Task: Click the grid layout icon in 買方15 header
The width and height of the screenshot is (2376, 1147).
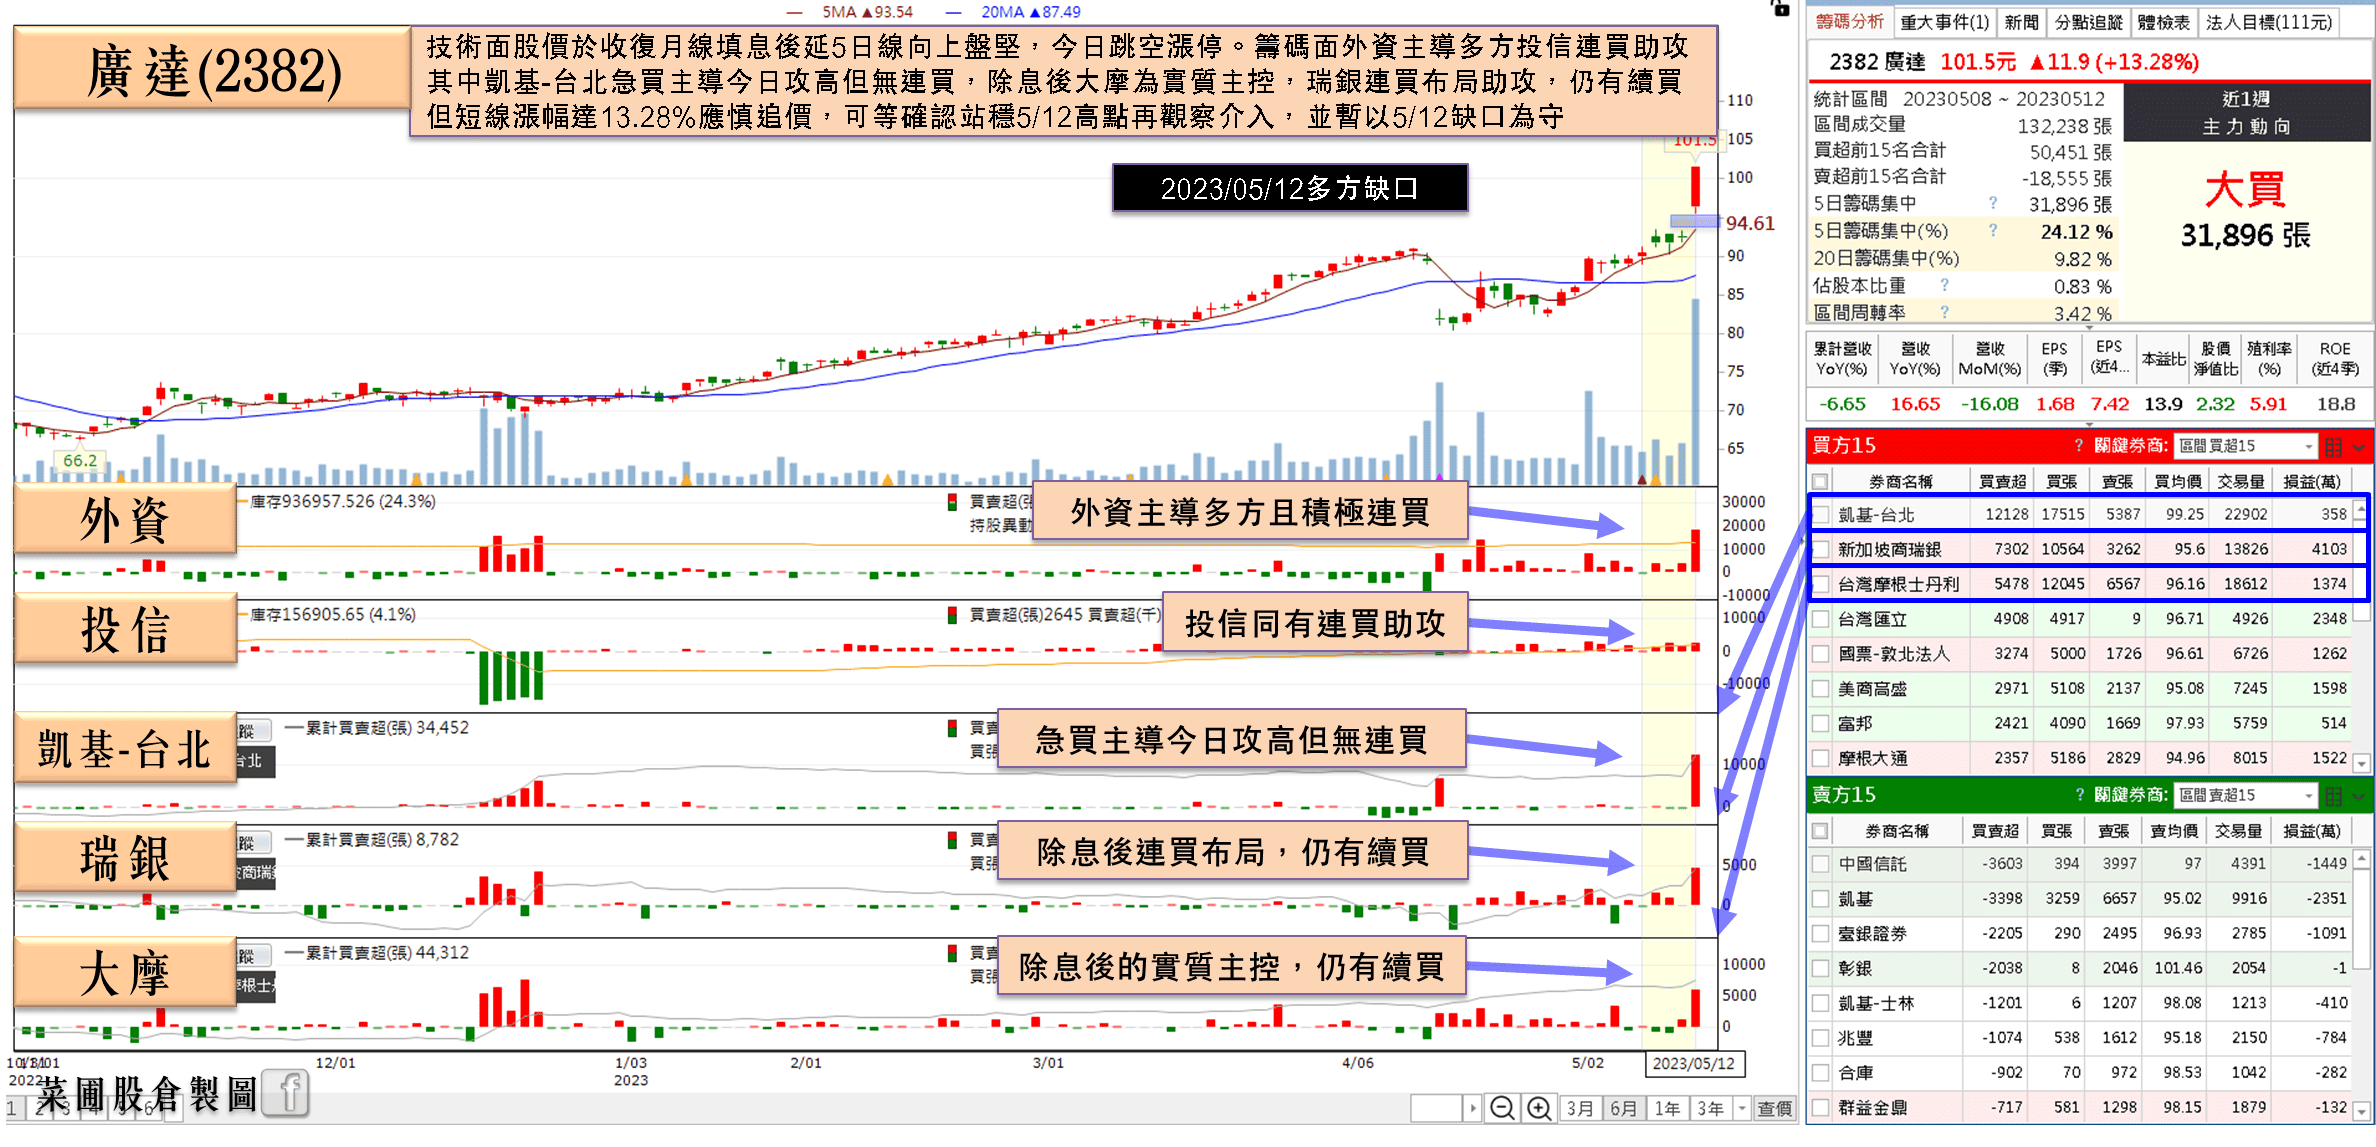Action: [2333, 446]
